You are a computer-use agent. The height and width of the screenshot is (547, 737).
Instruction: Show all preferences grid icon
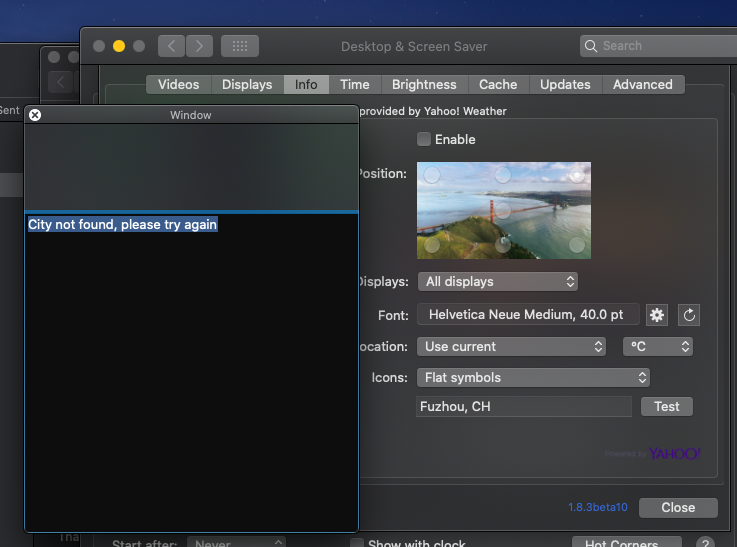click(240, 46)
